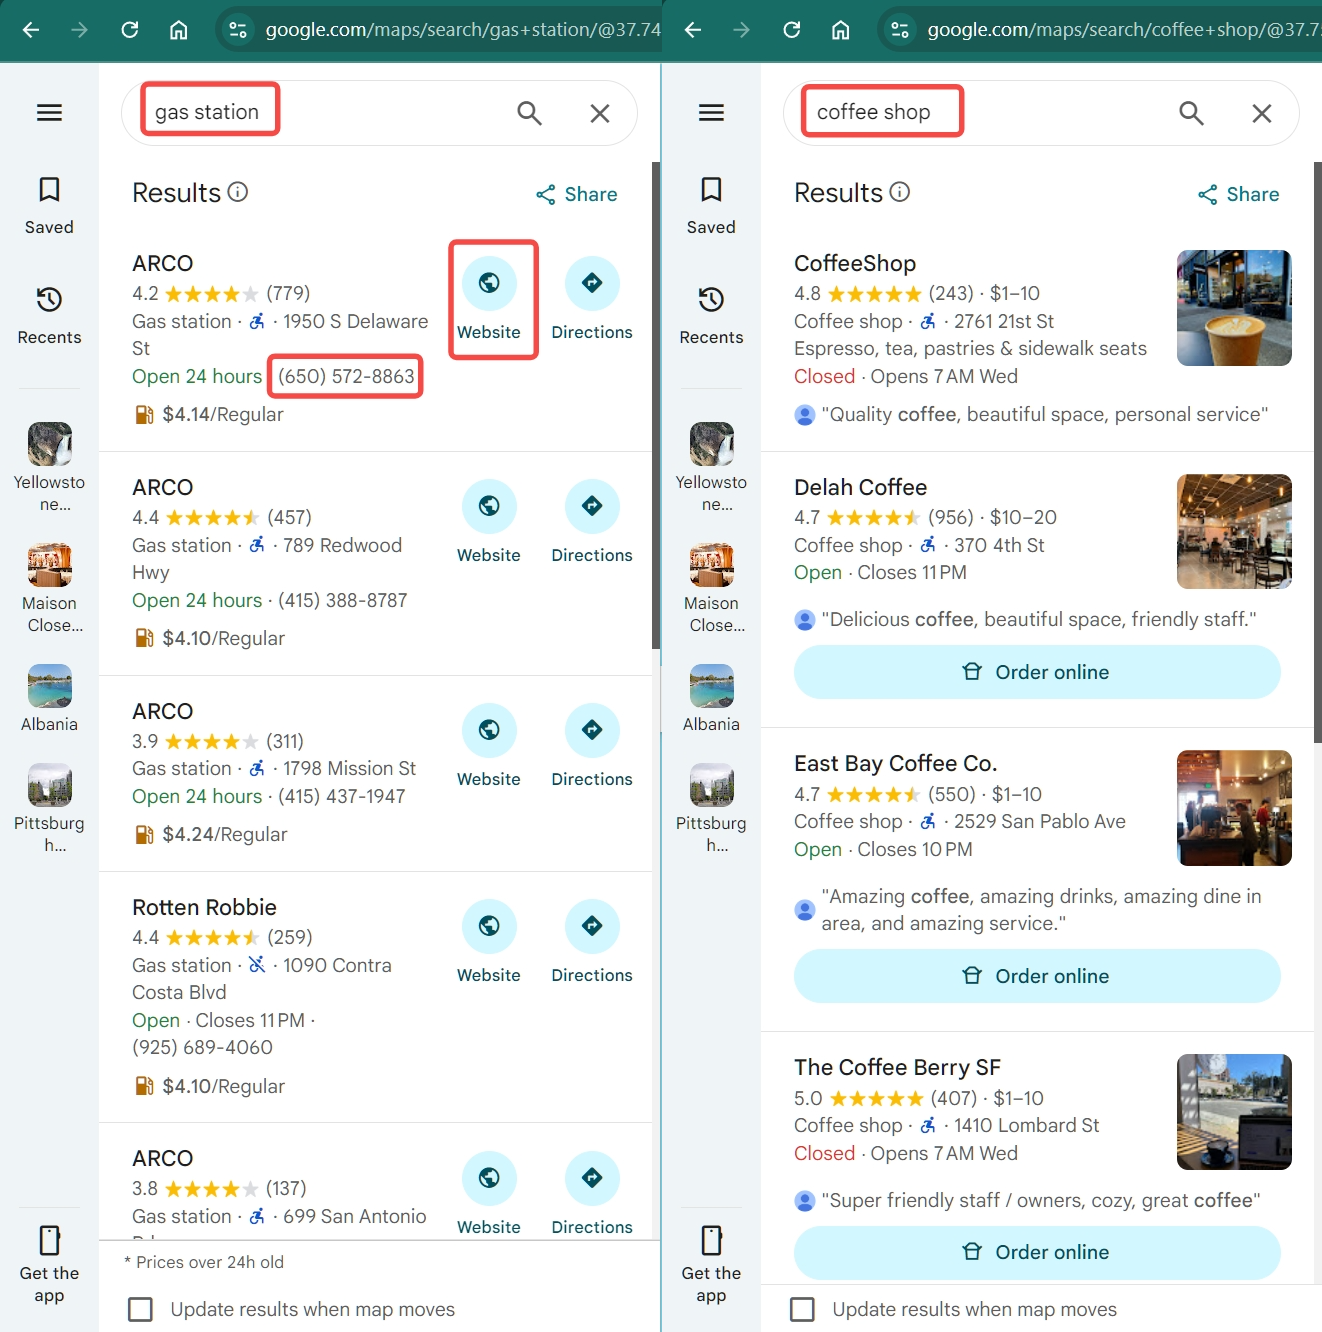
Task: Open site info icon in coffee shop address bar
Action: pyautogui.click(x=900, y=30)
